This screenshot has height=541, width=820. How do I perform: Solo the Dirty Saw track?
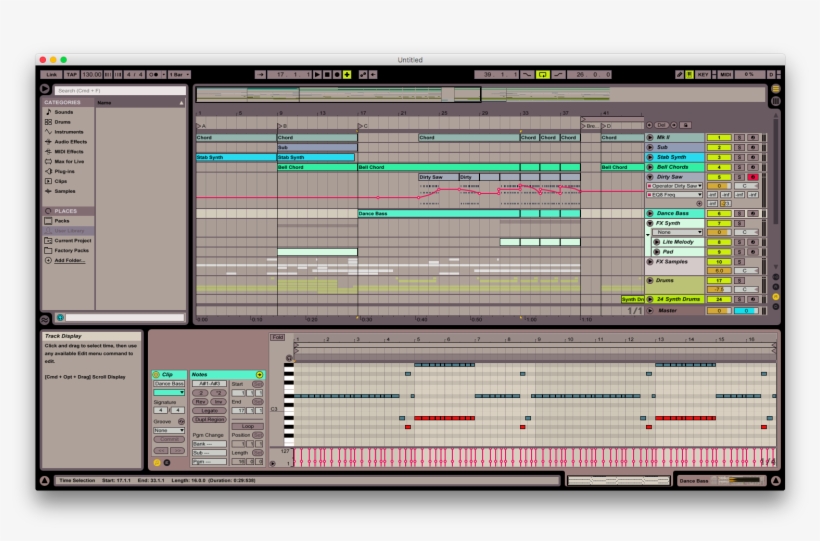point(739,177)
